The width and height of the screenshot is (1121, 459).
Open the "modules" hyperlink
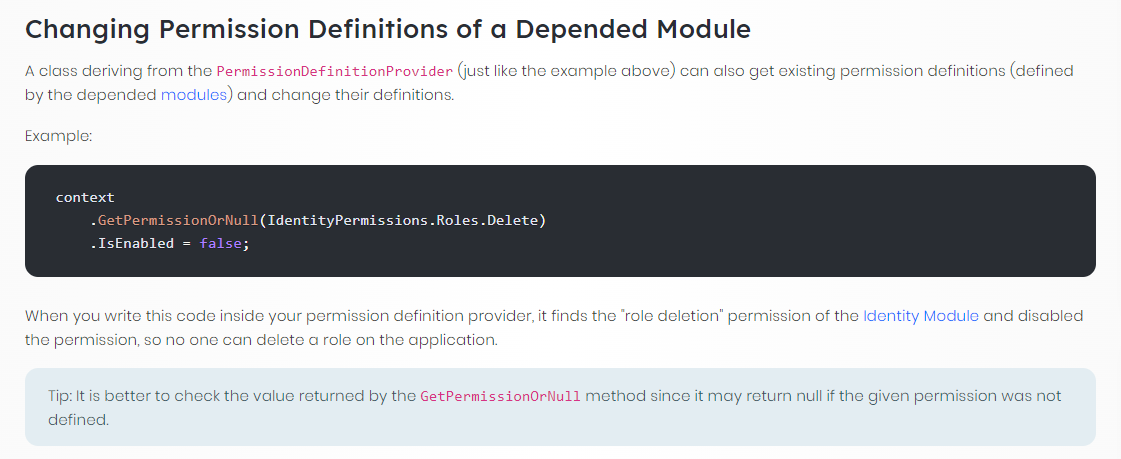(194, 96)
